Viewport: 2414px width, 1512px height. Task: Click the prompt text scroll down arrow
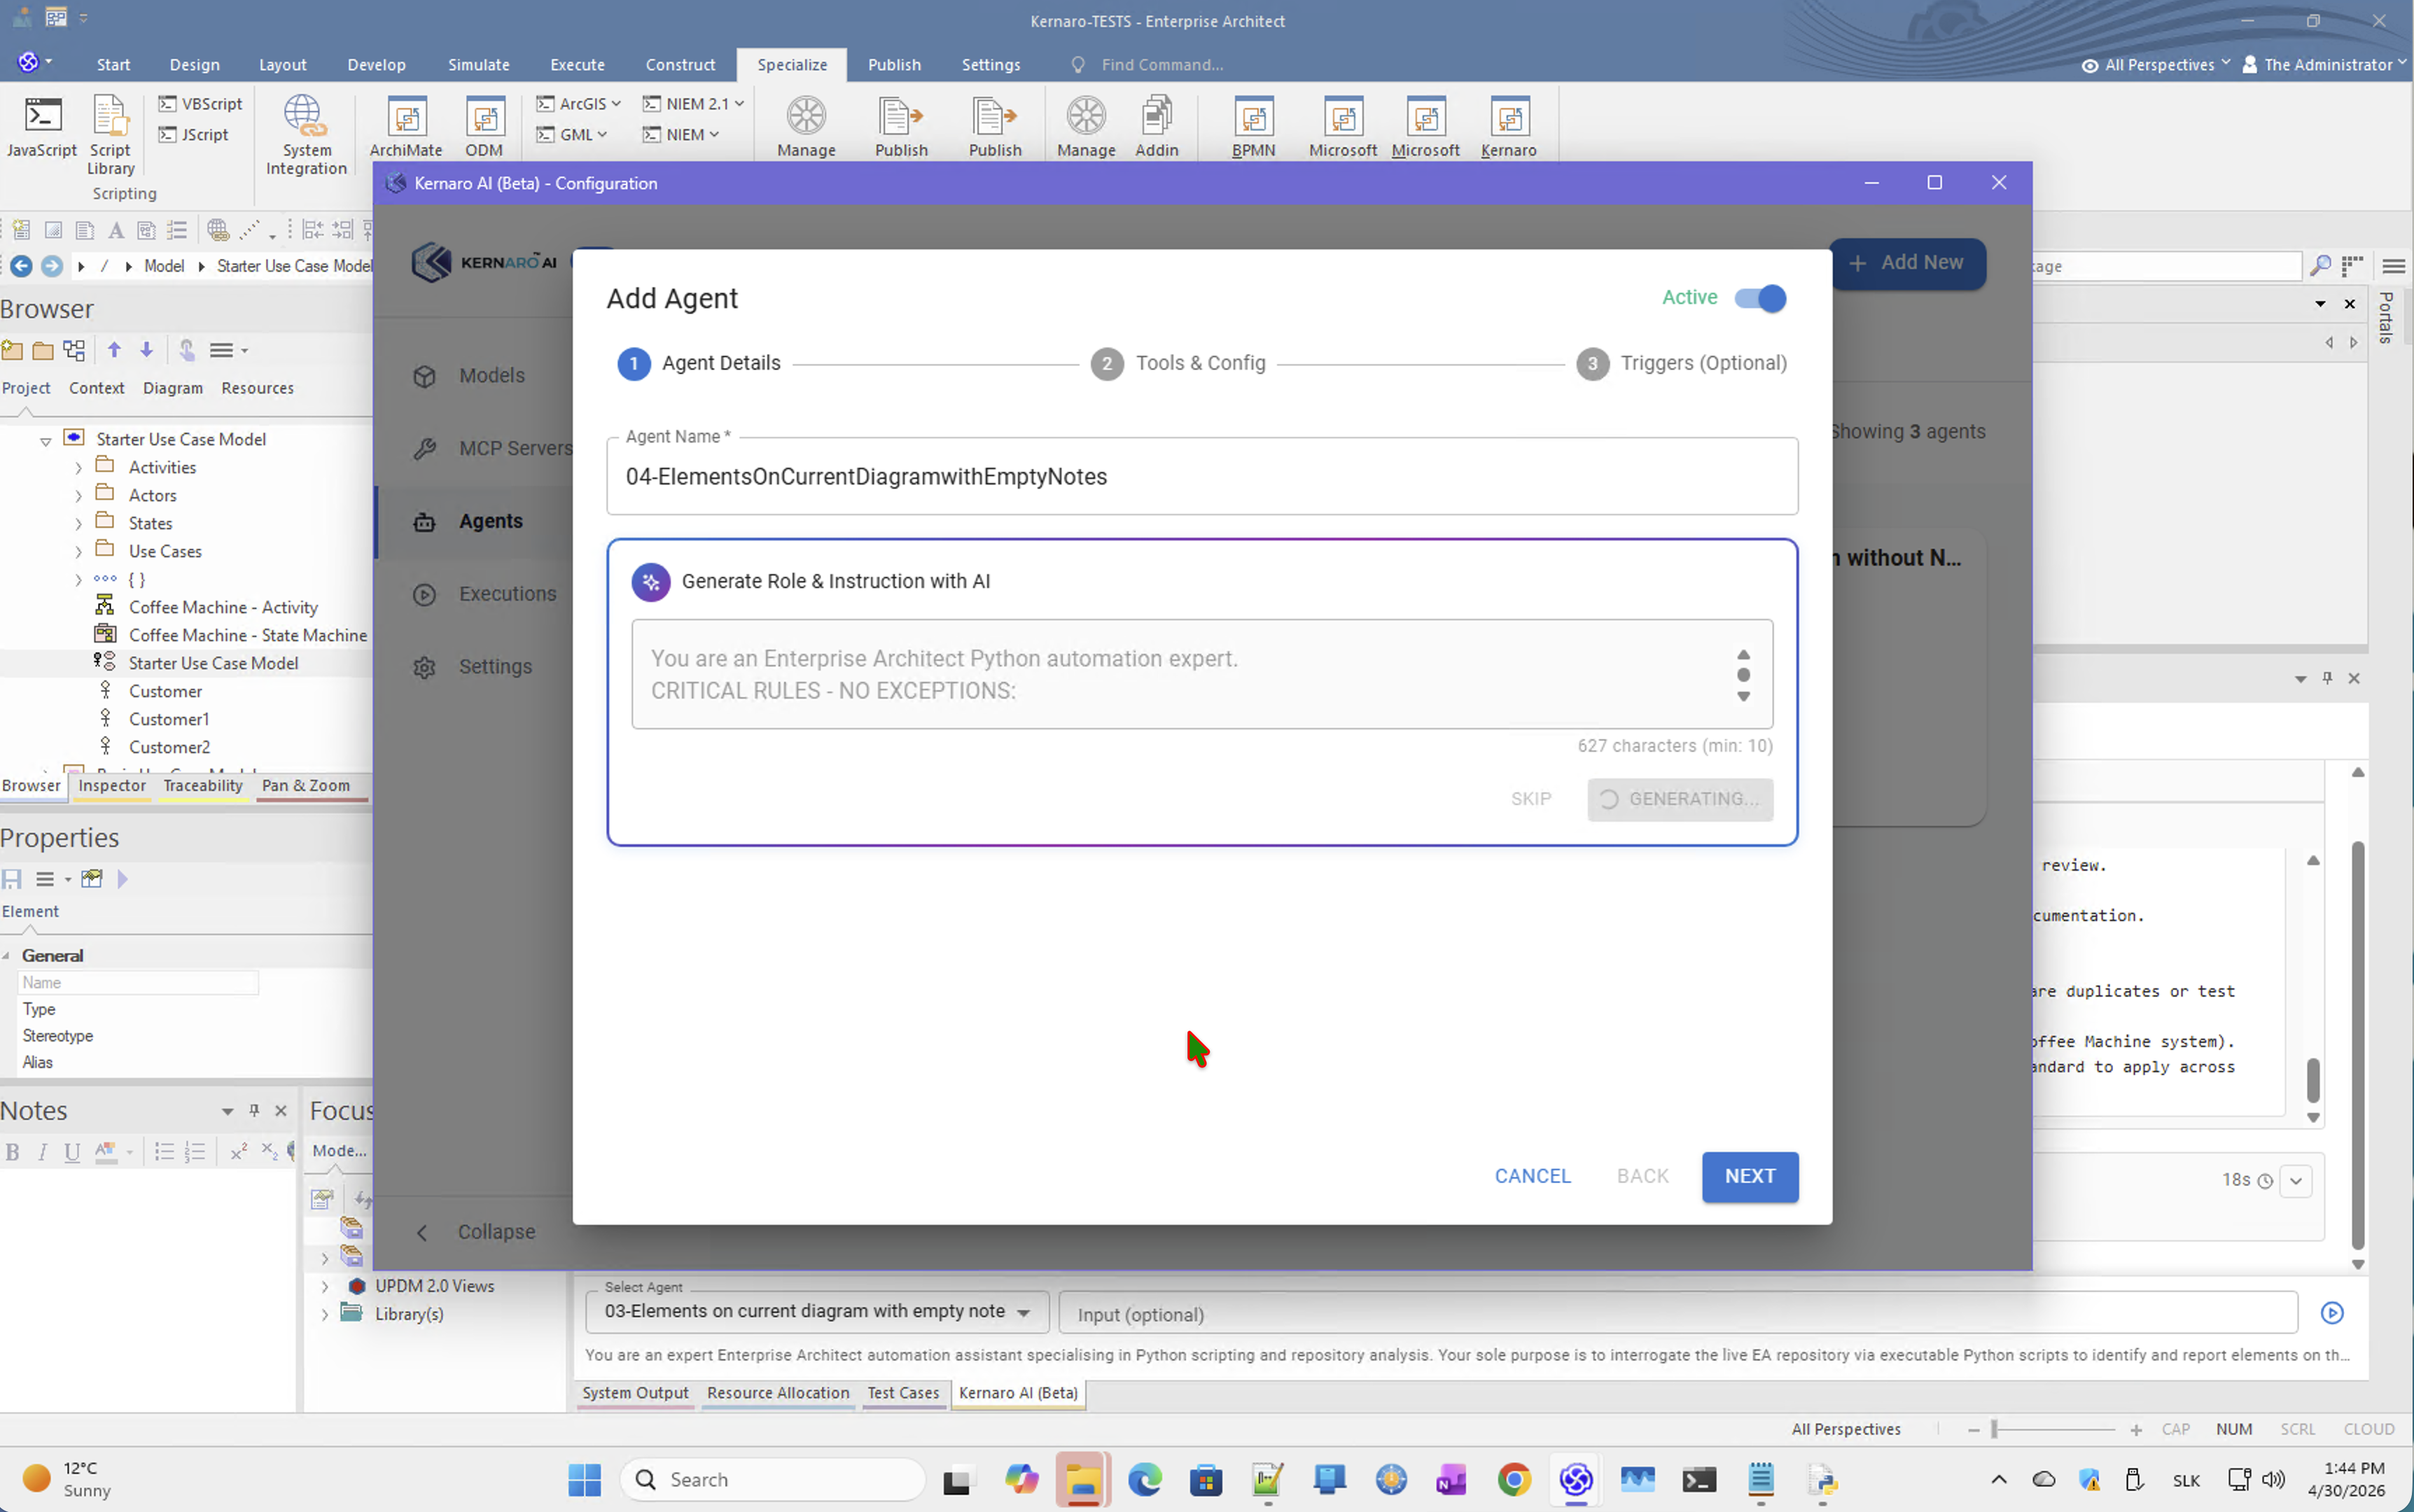(1743, 697)
